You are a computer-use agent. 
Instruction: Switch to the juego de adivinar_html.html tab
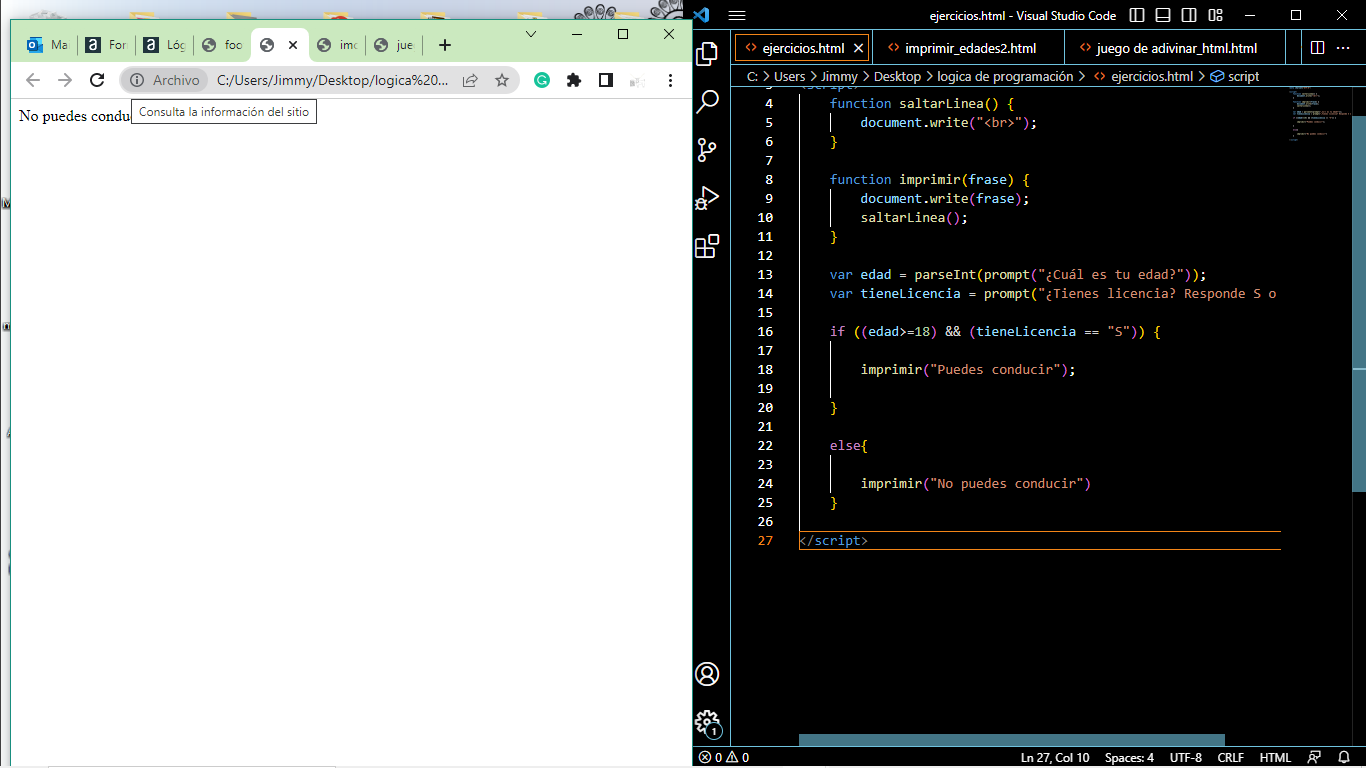(1177, 48)
